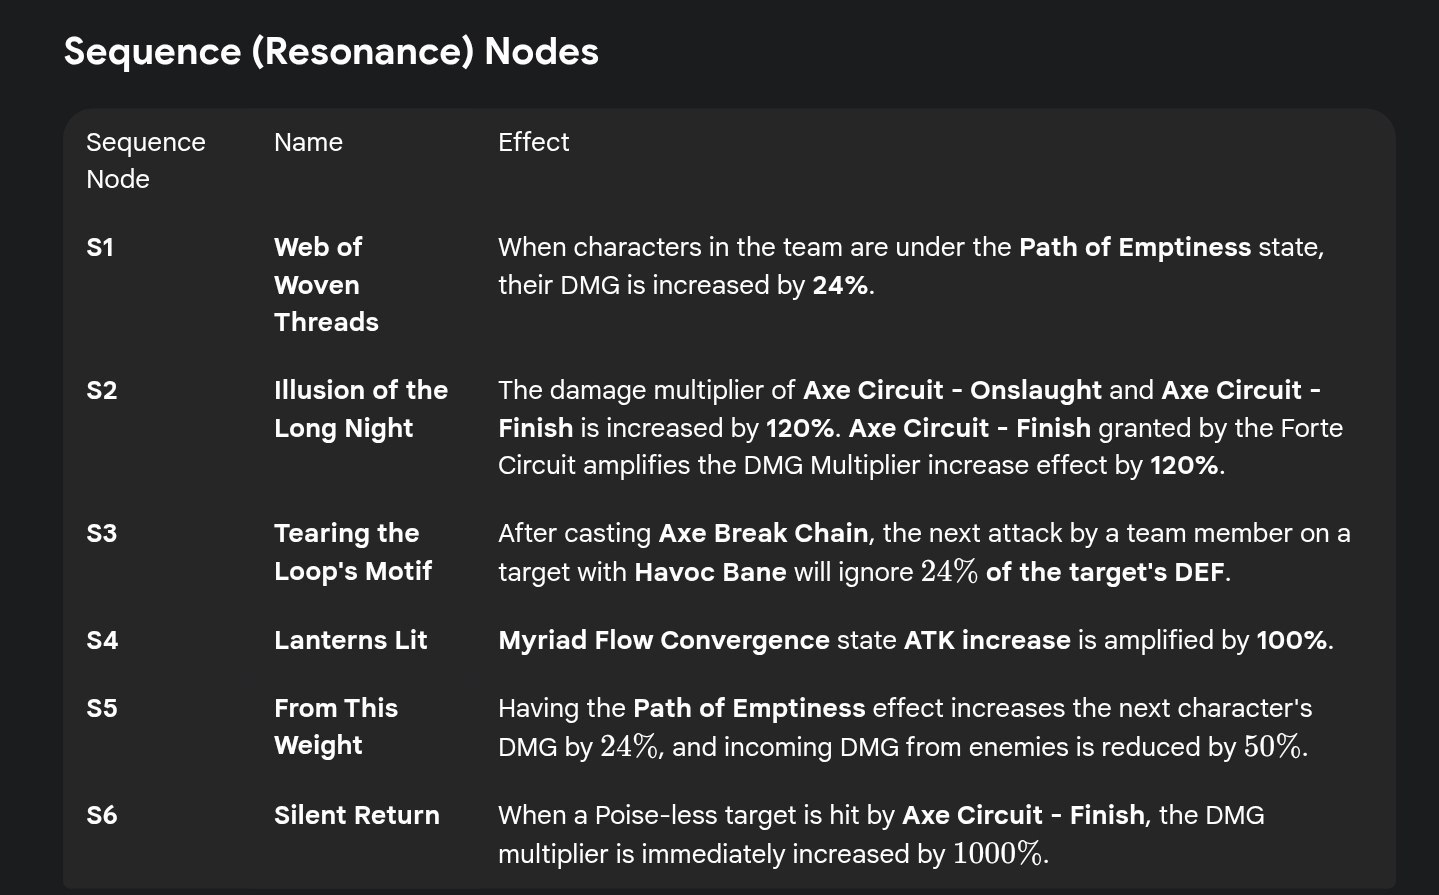Image resolution: width=1439 pixels, height=895 pixels.
Task: Click the "Silent Return" node name
Action: 356,815
